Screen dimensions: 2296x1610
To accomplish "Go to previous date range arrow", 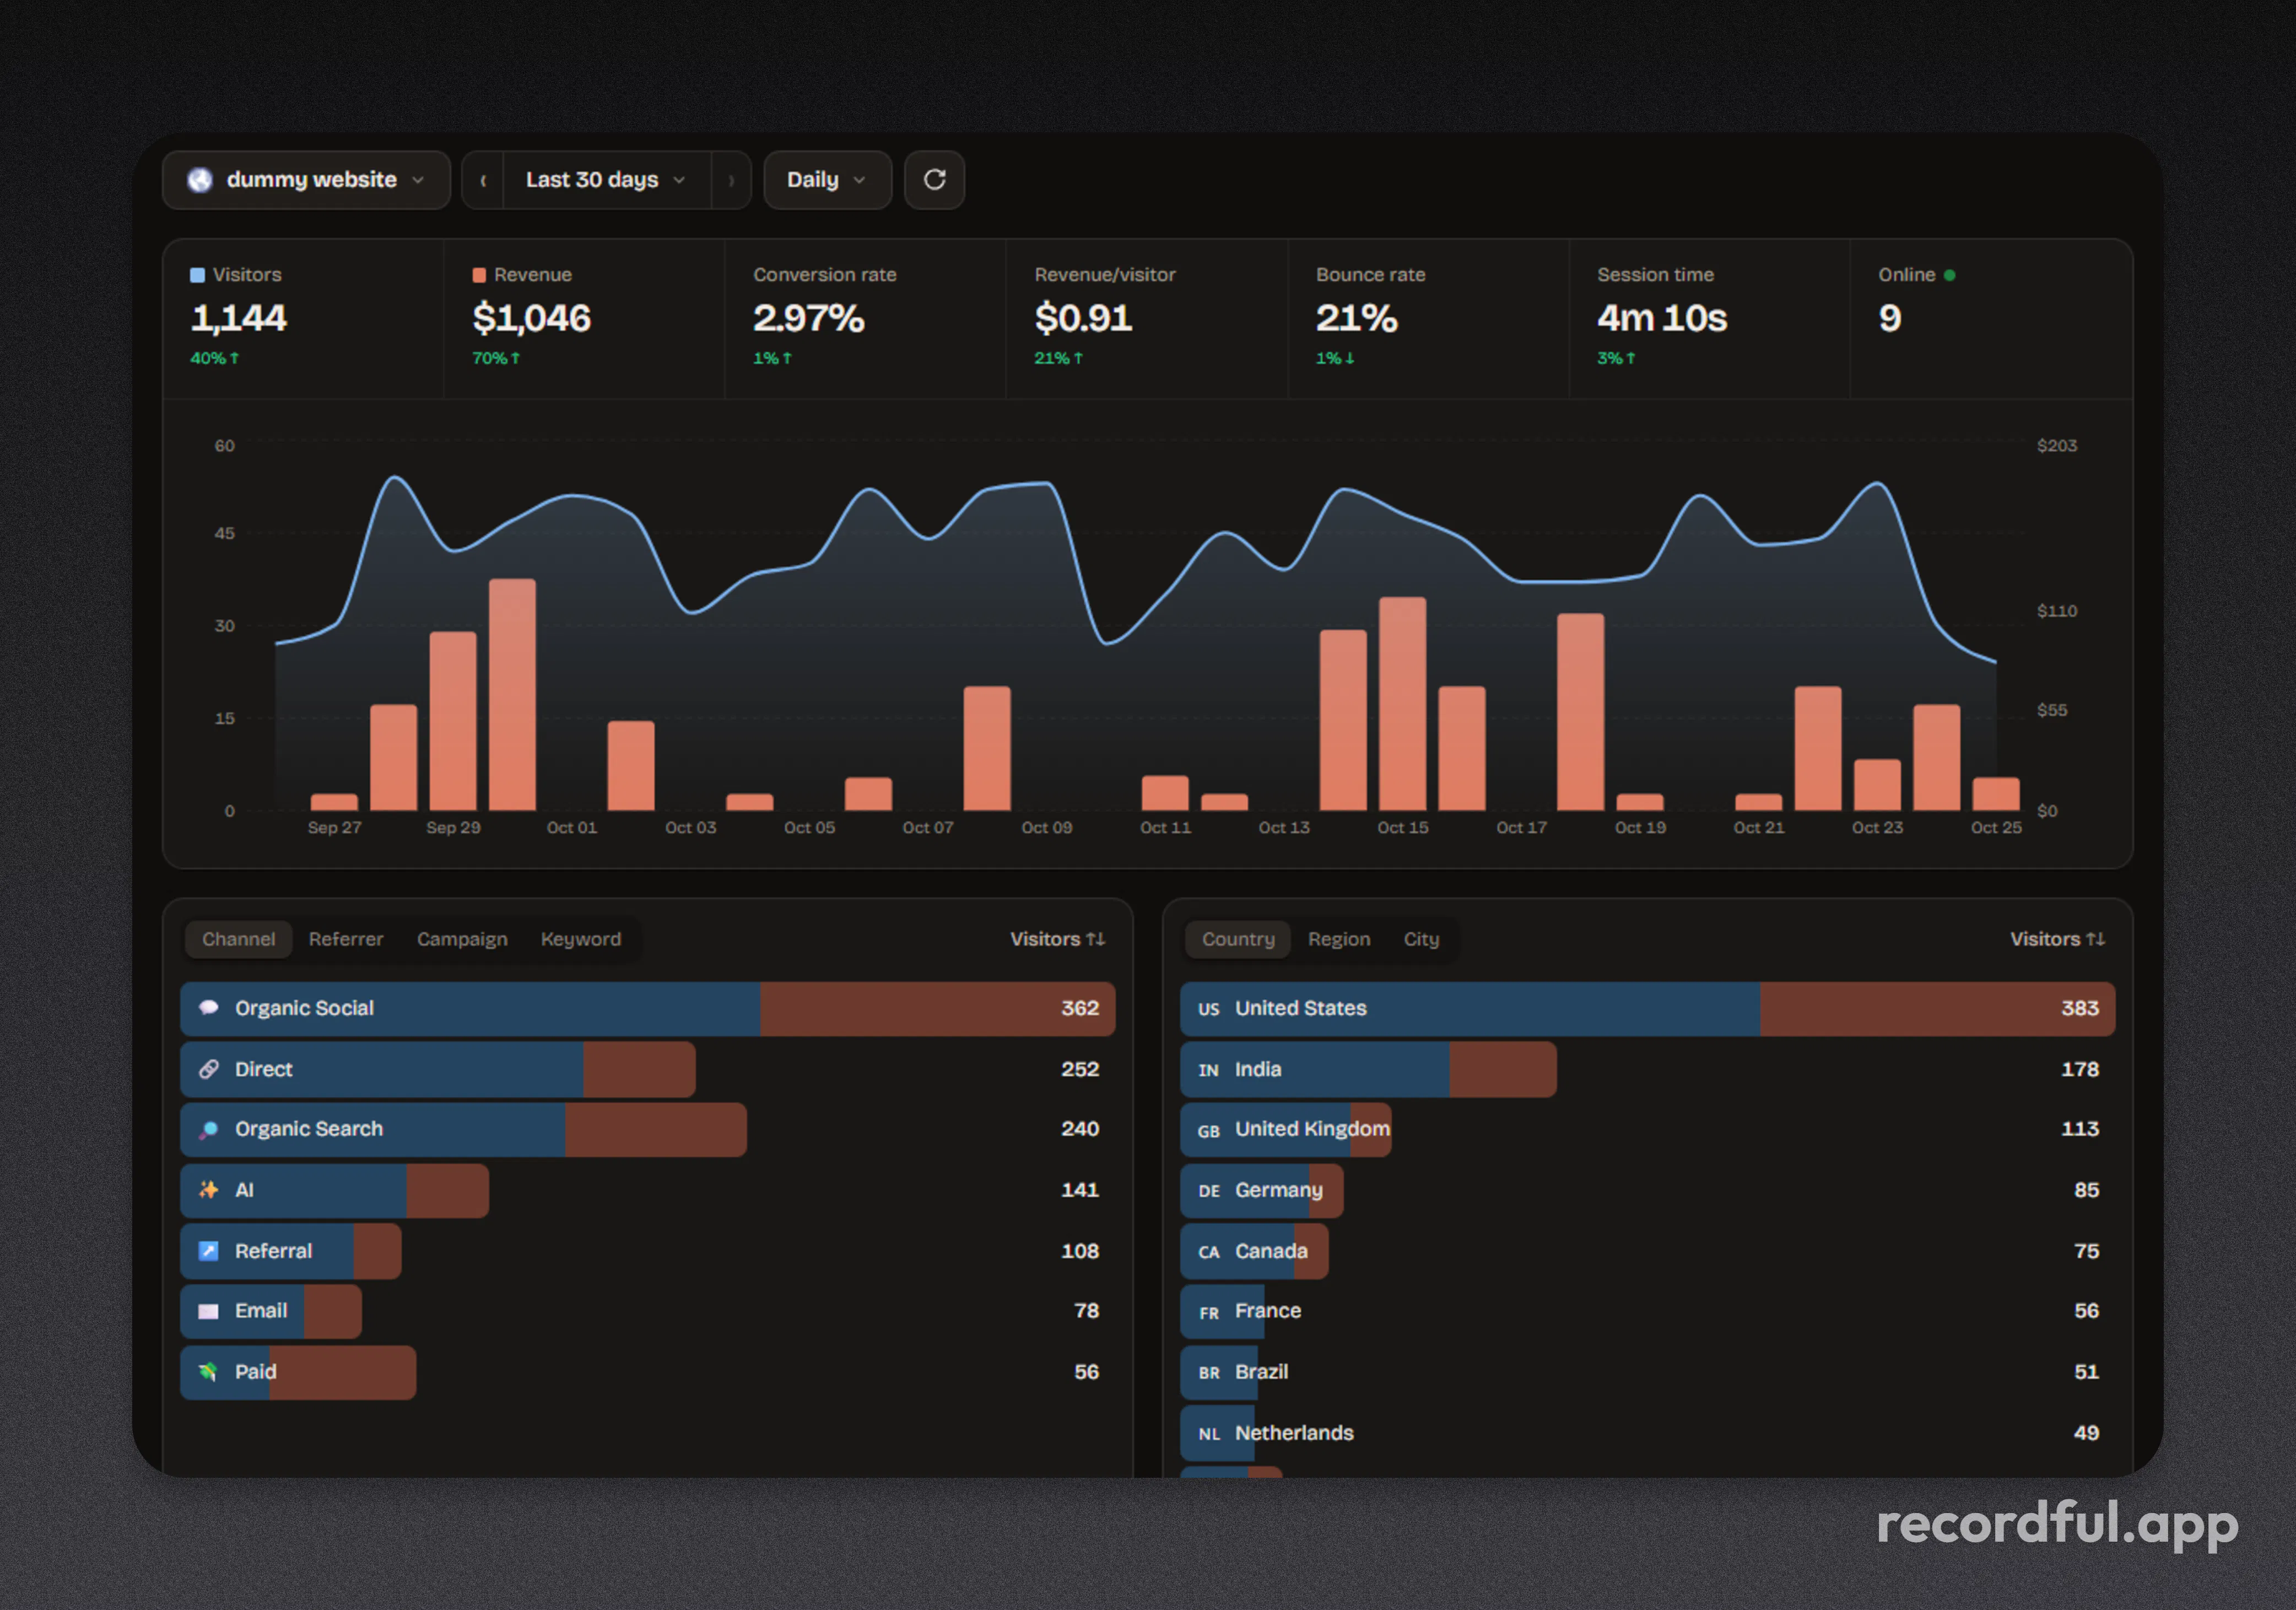I will click(483, 180).
